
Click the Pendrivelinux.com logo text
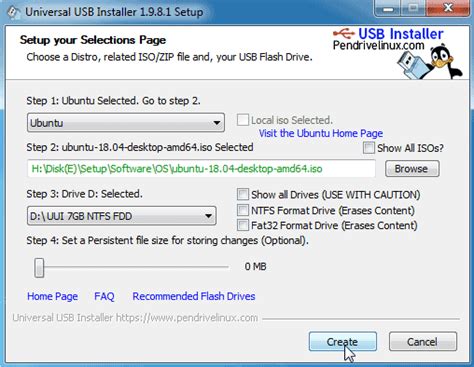click(x=378, y=46)
